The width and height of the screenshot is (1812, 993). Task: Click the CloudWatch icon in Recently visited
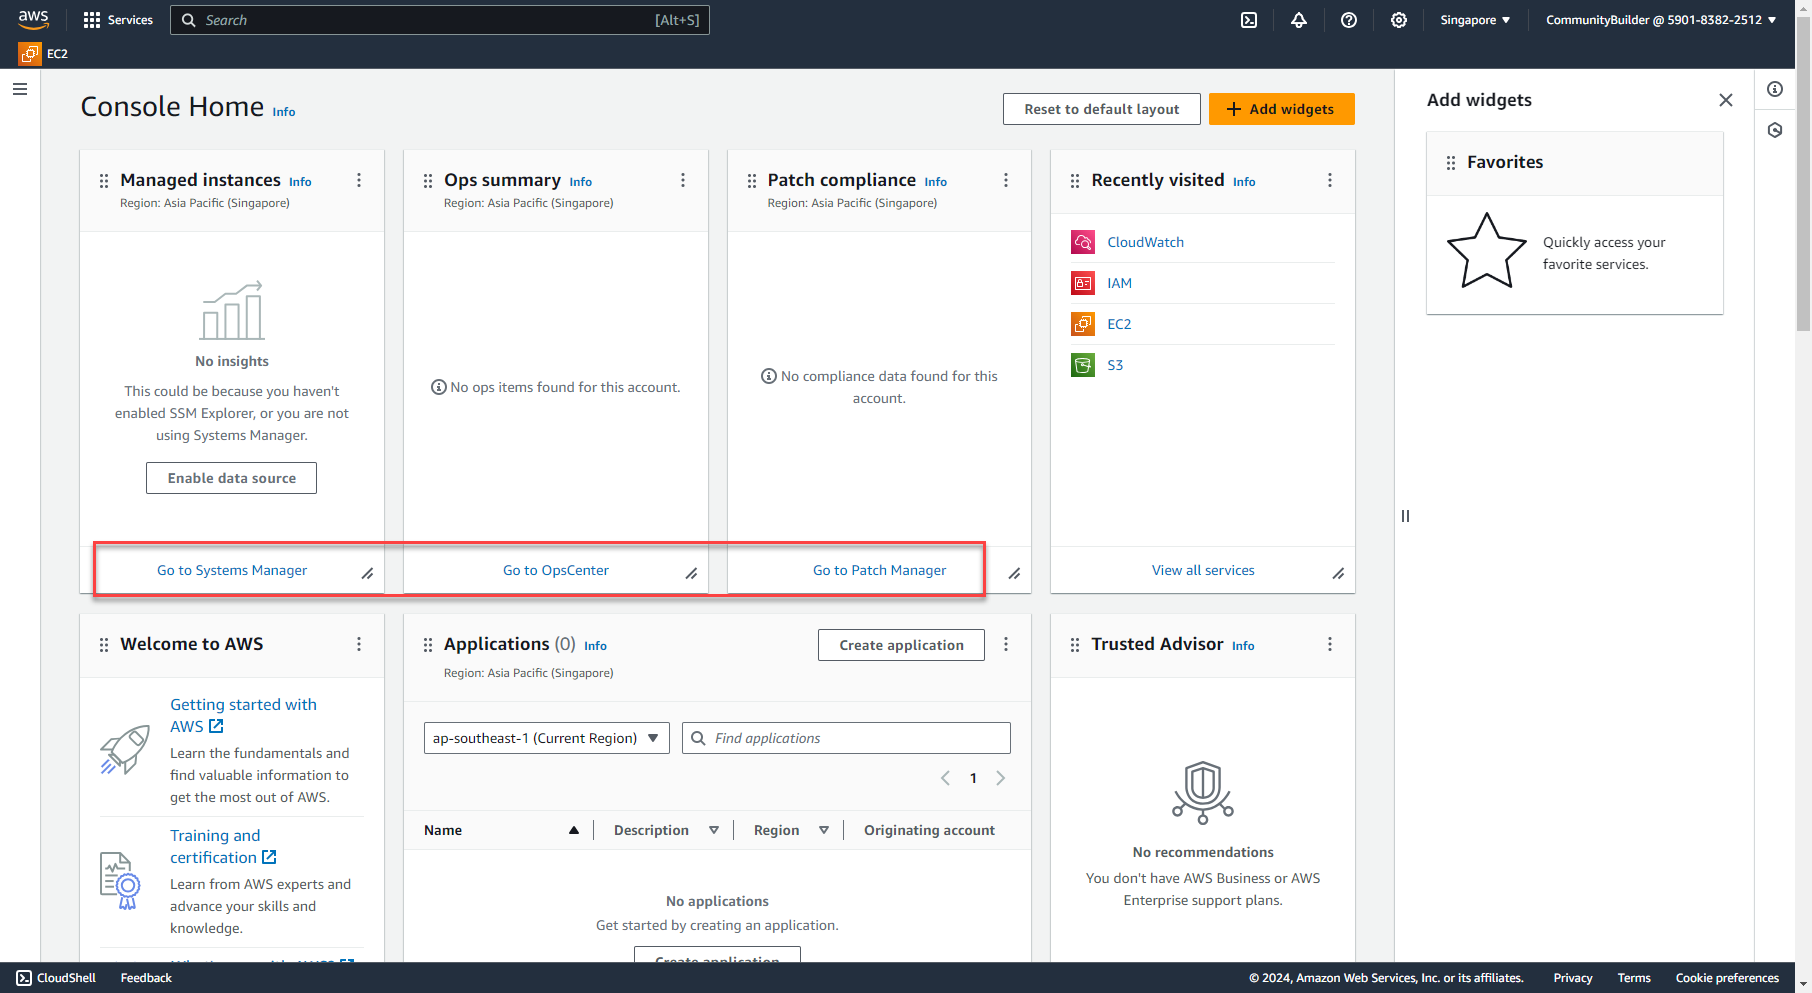(1082, 241)
